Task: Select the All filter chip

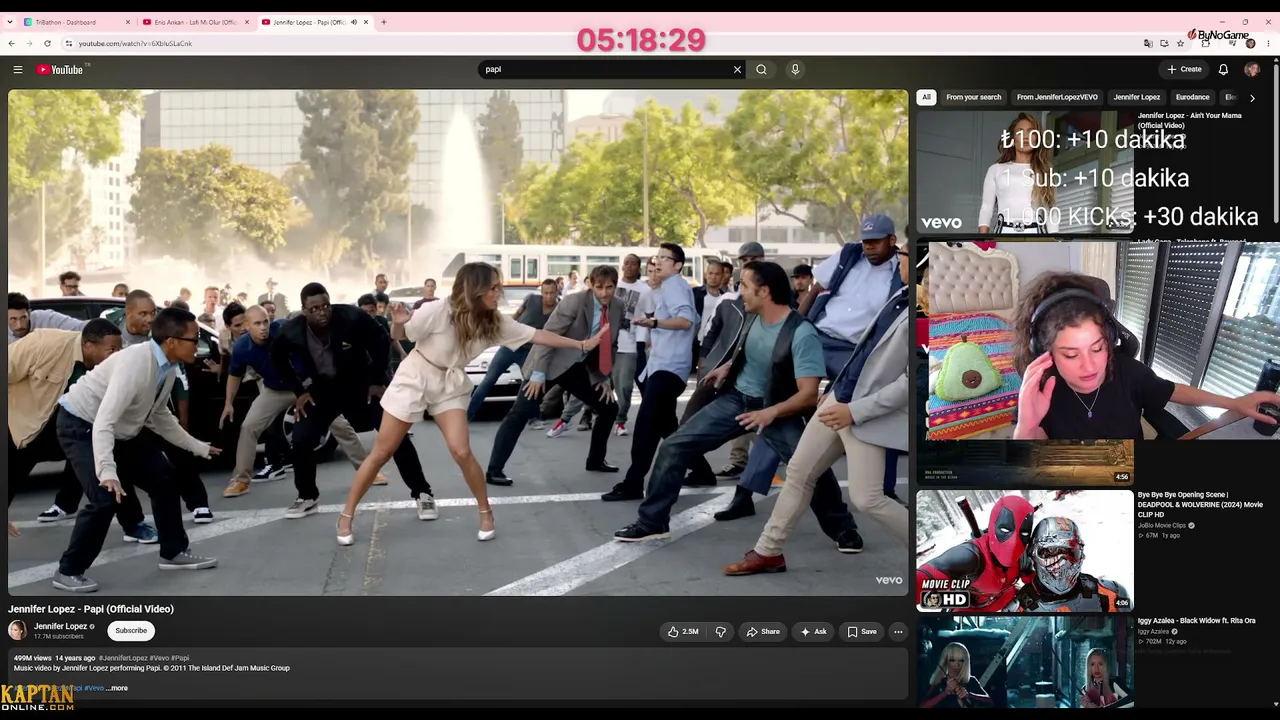Action: pyautogui.click(x=926, y=97)
